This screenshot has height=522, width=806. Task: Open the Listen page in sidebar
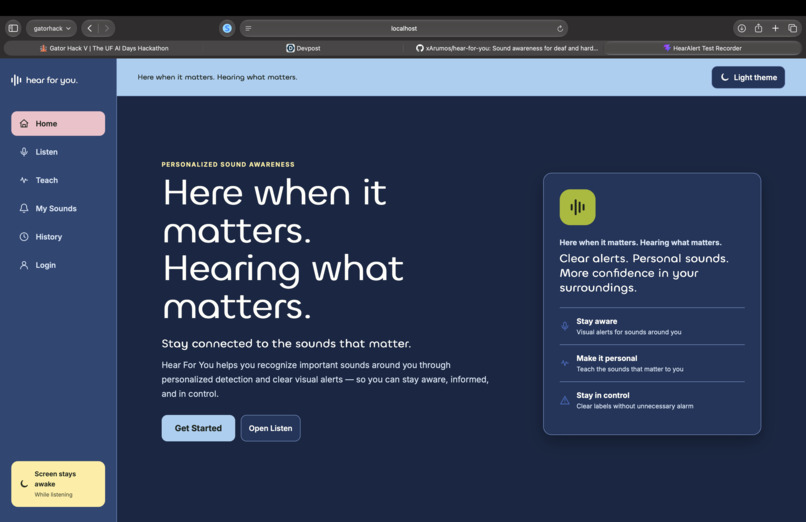tap(58, 152)
